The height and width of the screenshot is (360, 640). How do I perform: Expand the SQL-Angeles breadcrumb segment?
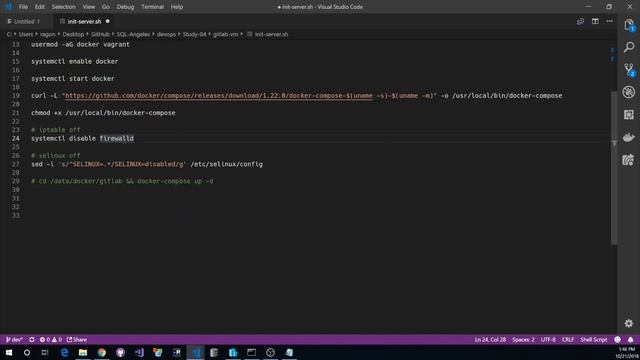133,34
